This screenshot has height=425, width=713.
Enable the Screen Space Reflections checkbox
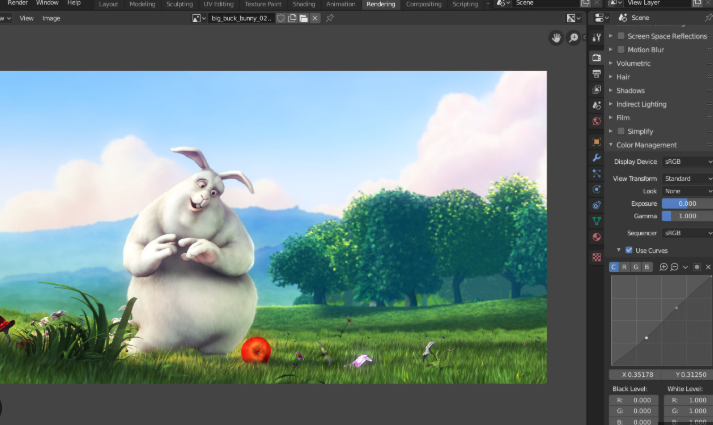pos(621,36)
